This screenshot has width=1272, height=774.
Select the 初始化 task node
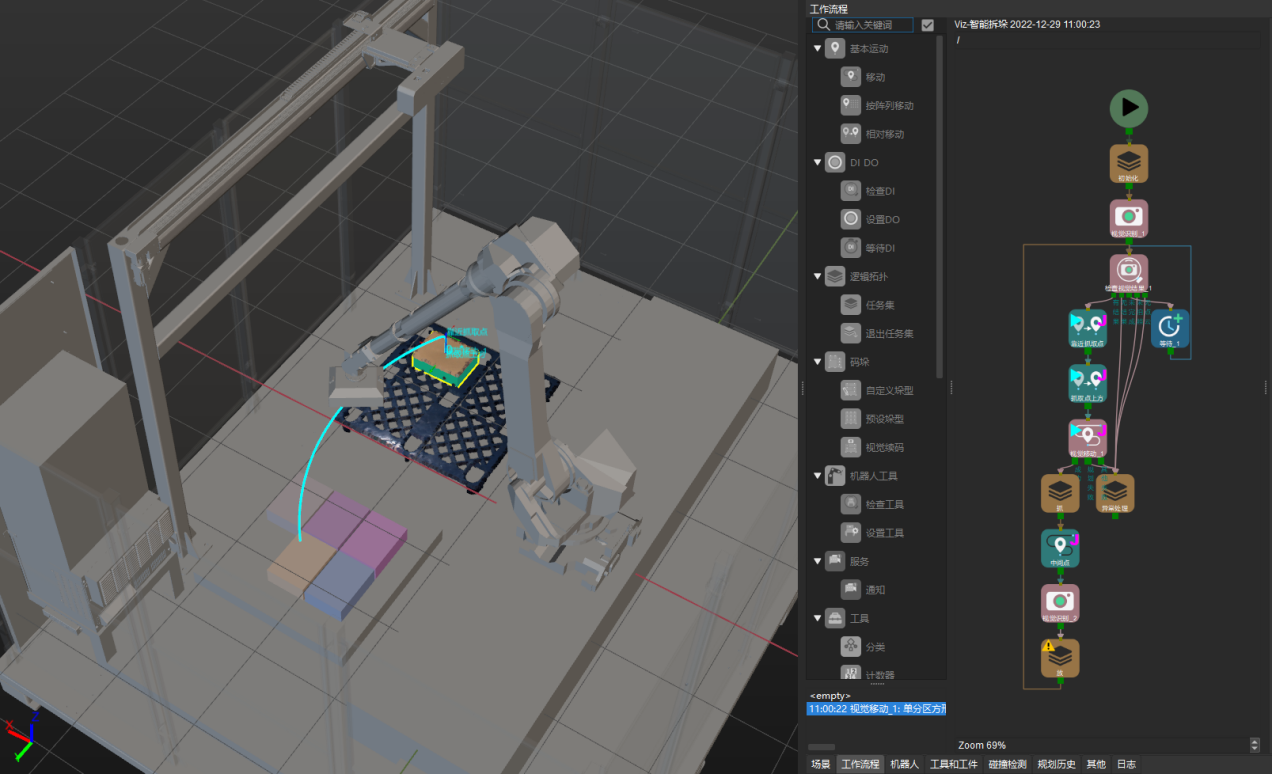pyautogui.click(x=1128, y=163)
